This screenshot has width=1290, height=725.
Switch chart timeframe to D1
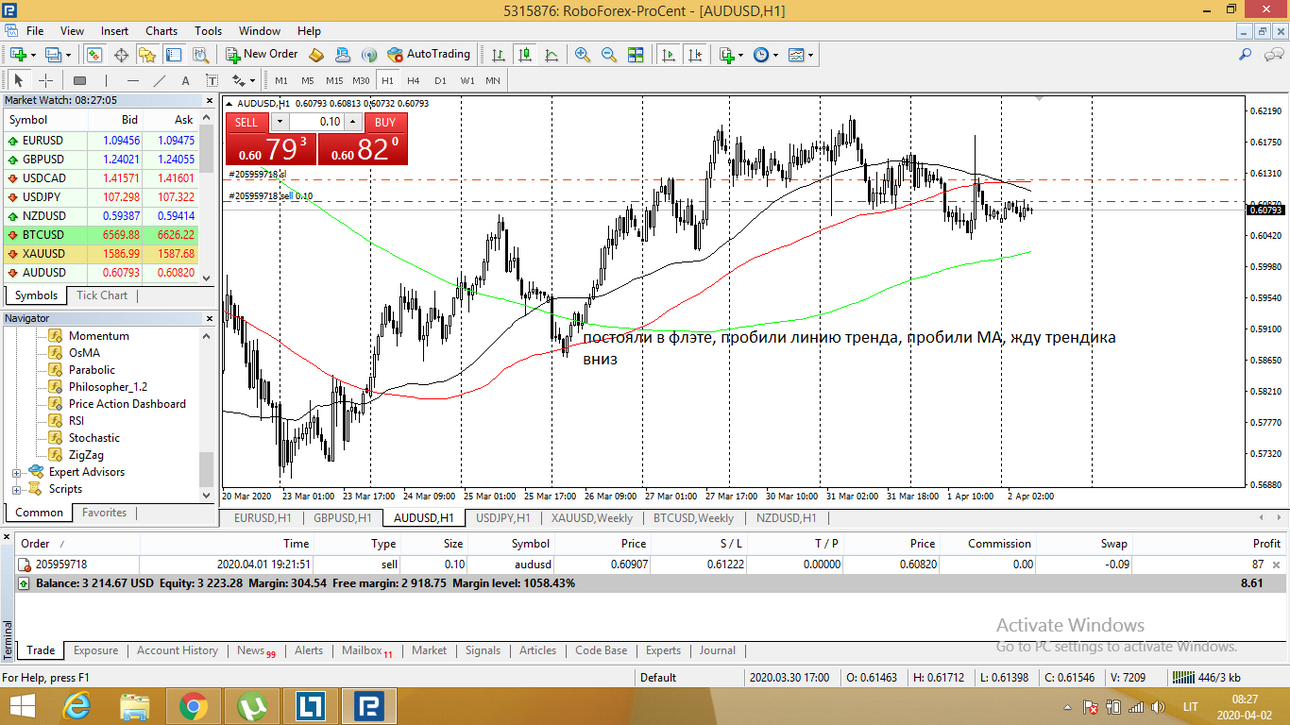click(440, 80)
